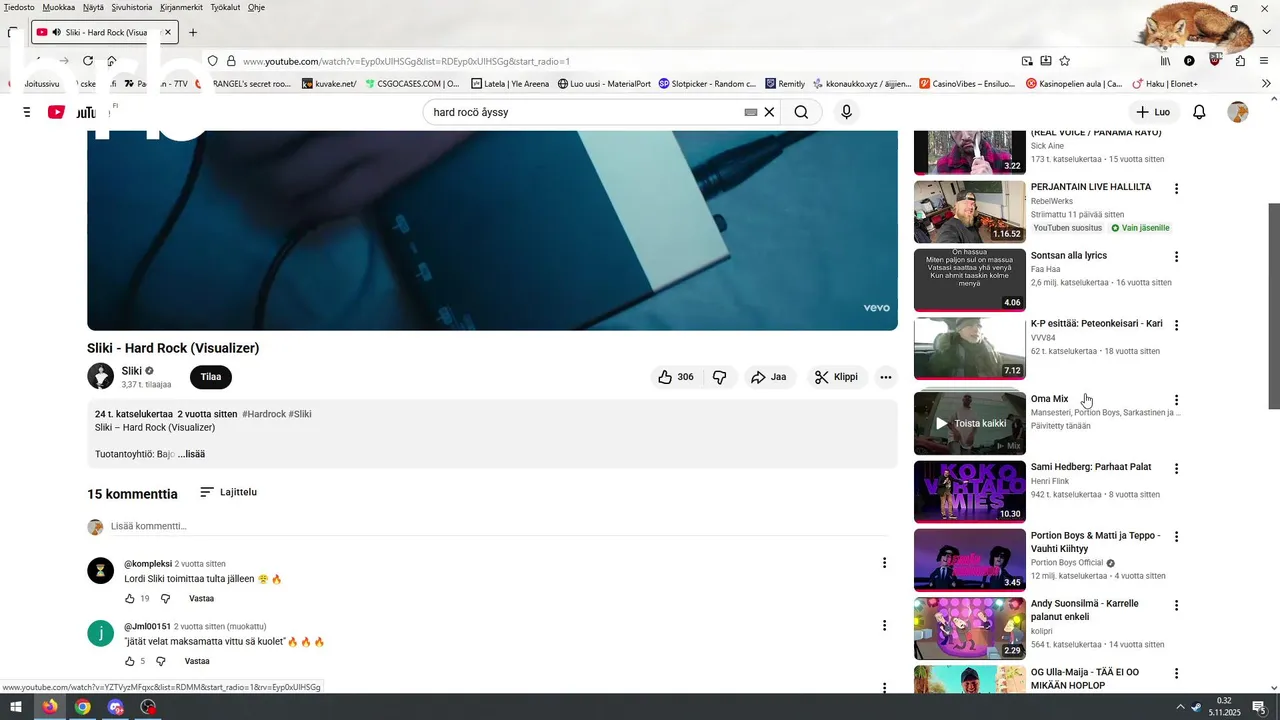This screenshot has width=1280, height=720.
Task: Click the hard rocö äyssy search field
Action: point(585,112)
